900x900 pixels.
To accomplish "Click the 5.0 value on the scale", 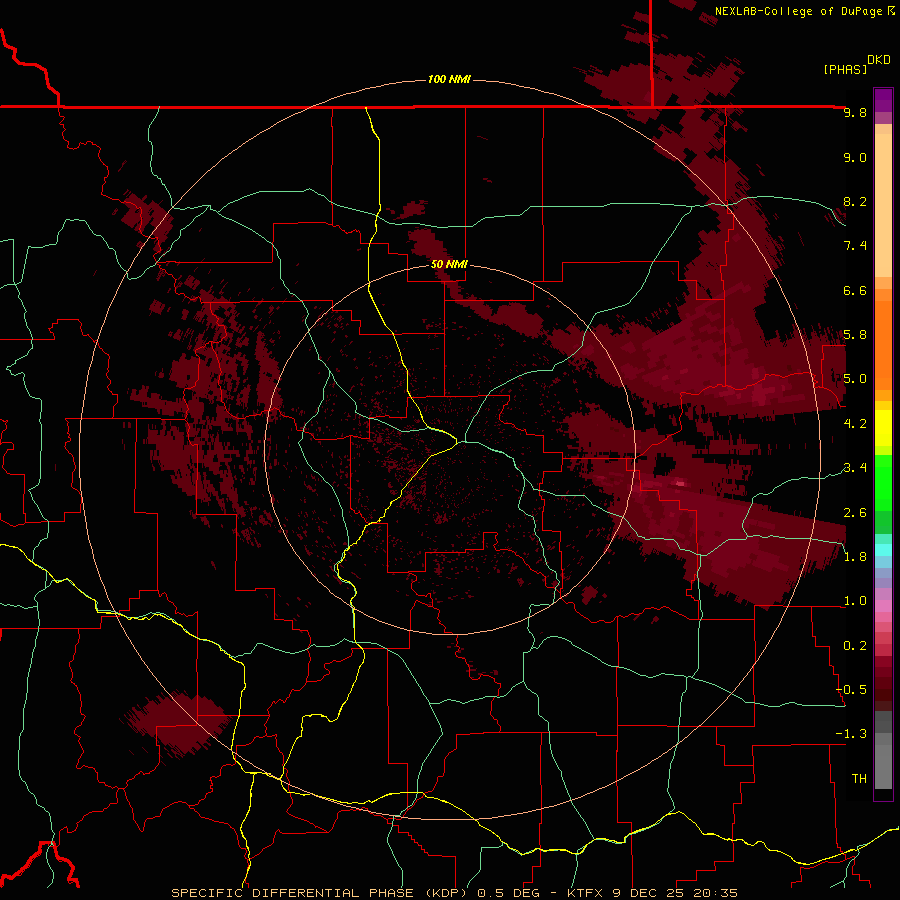I will [855, 379].
